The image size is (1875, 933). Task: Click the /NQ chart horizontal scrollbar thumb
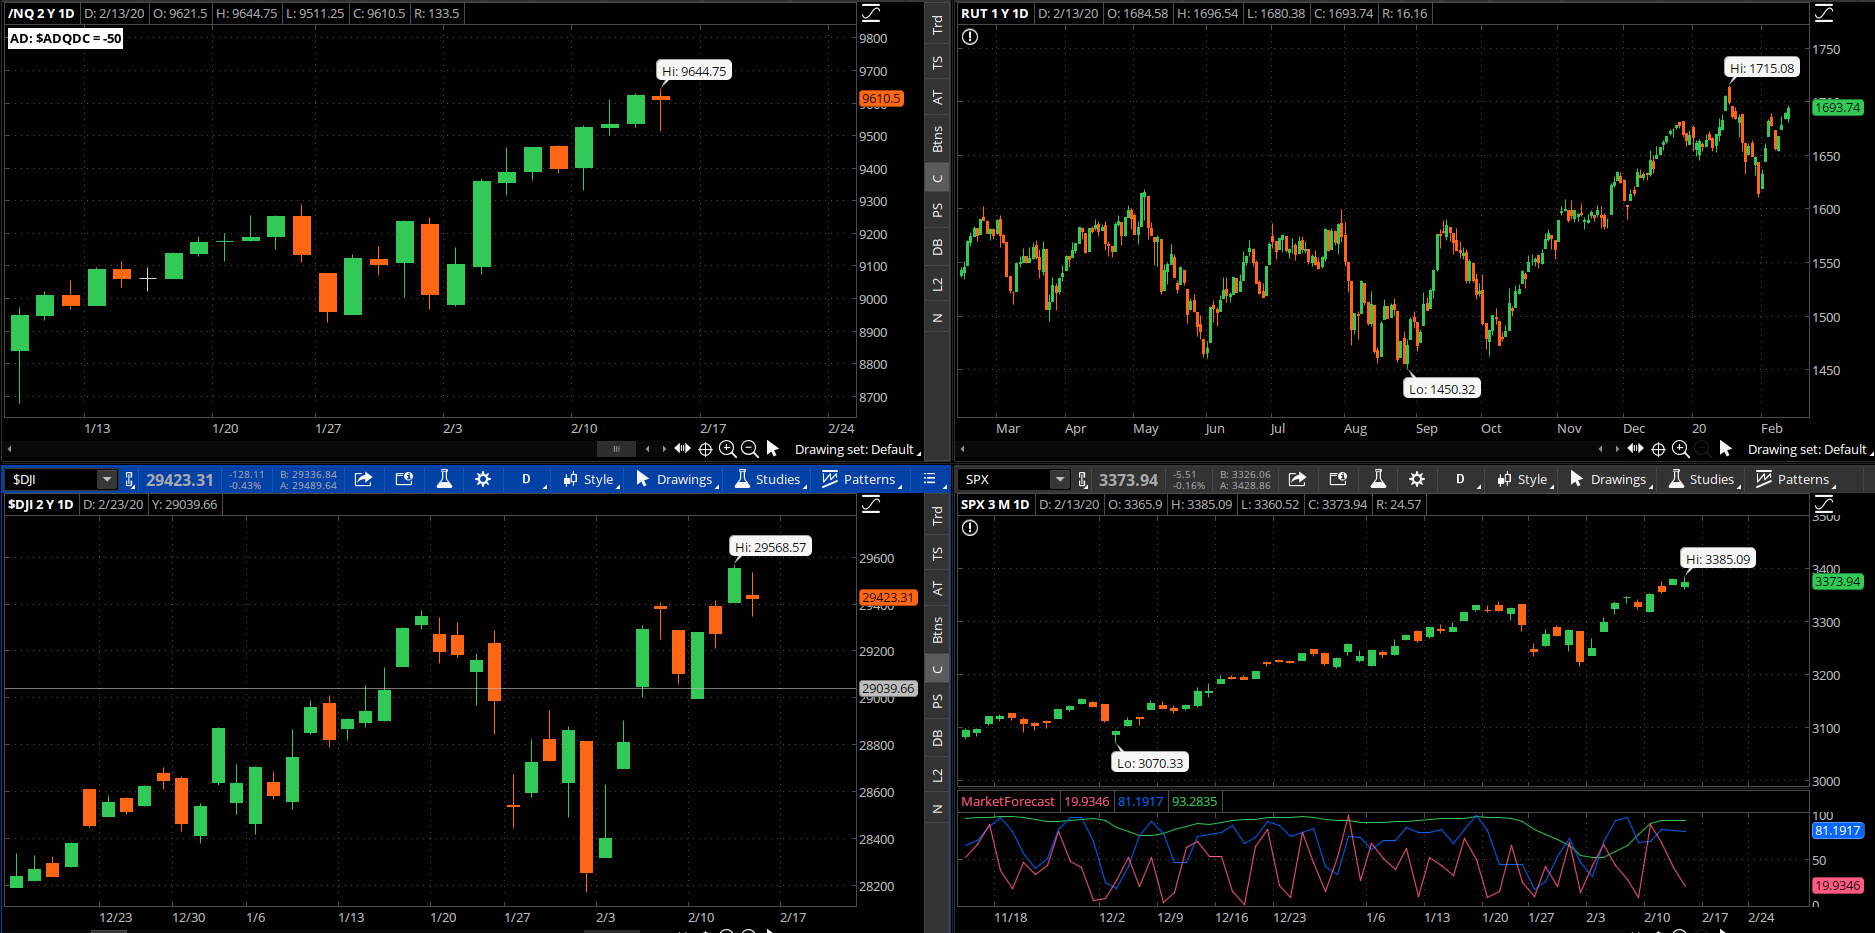click(616, 449)
